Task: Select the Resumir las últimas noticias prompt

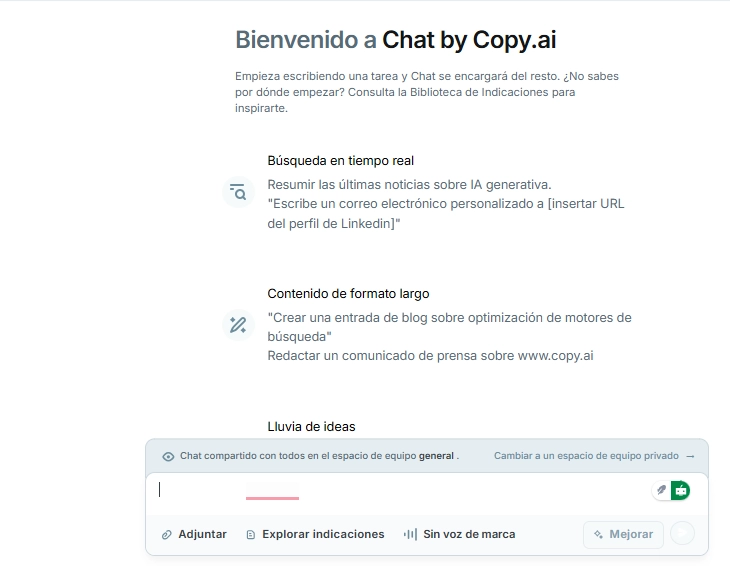Action: (x=409, y=184)
